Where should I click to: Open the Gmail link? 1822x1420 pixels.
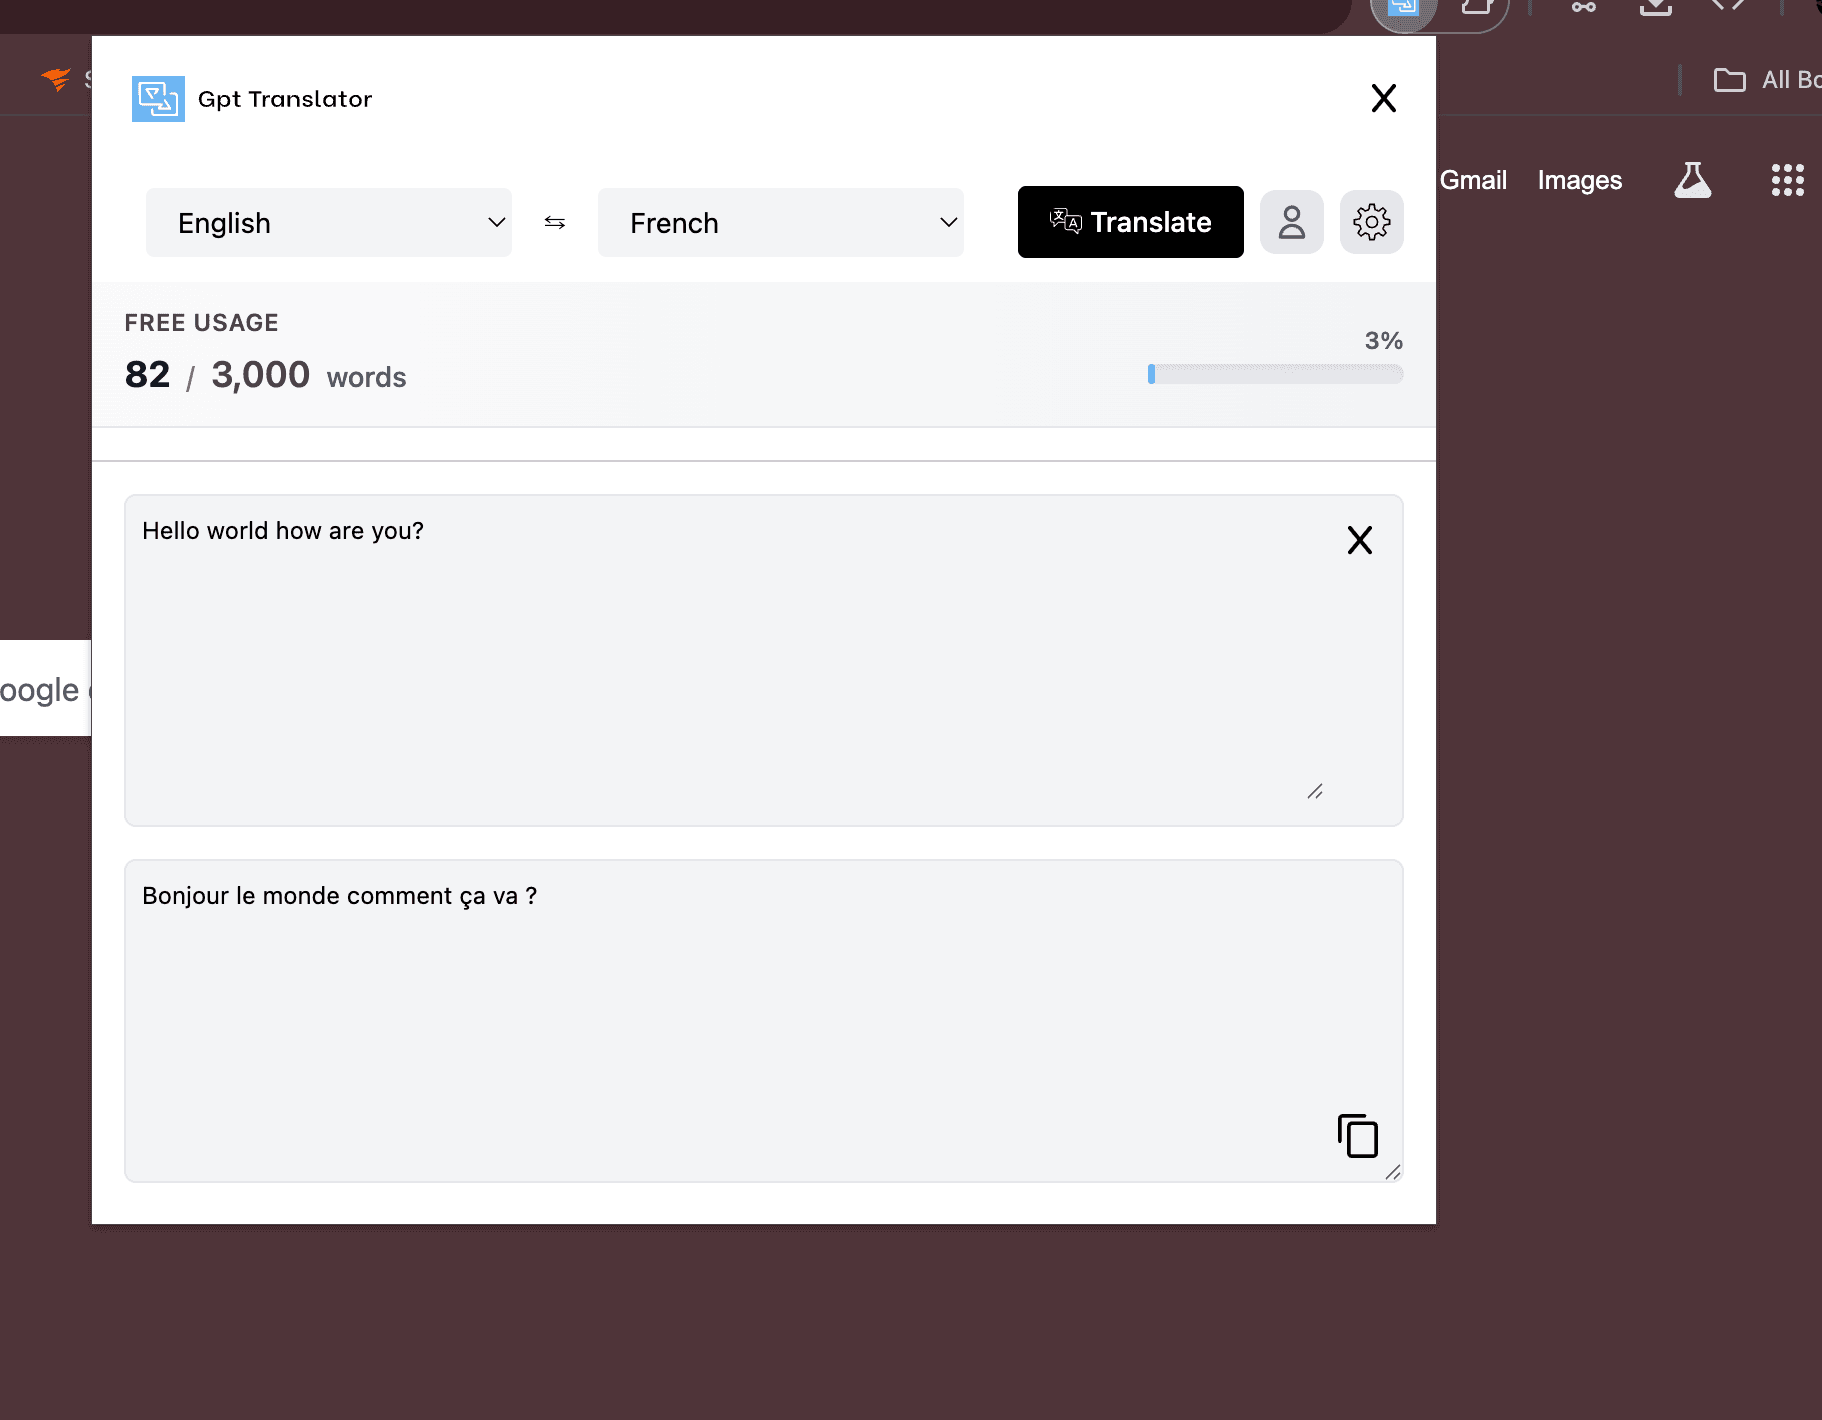coord(1473,180)
